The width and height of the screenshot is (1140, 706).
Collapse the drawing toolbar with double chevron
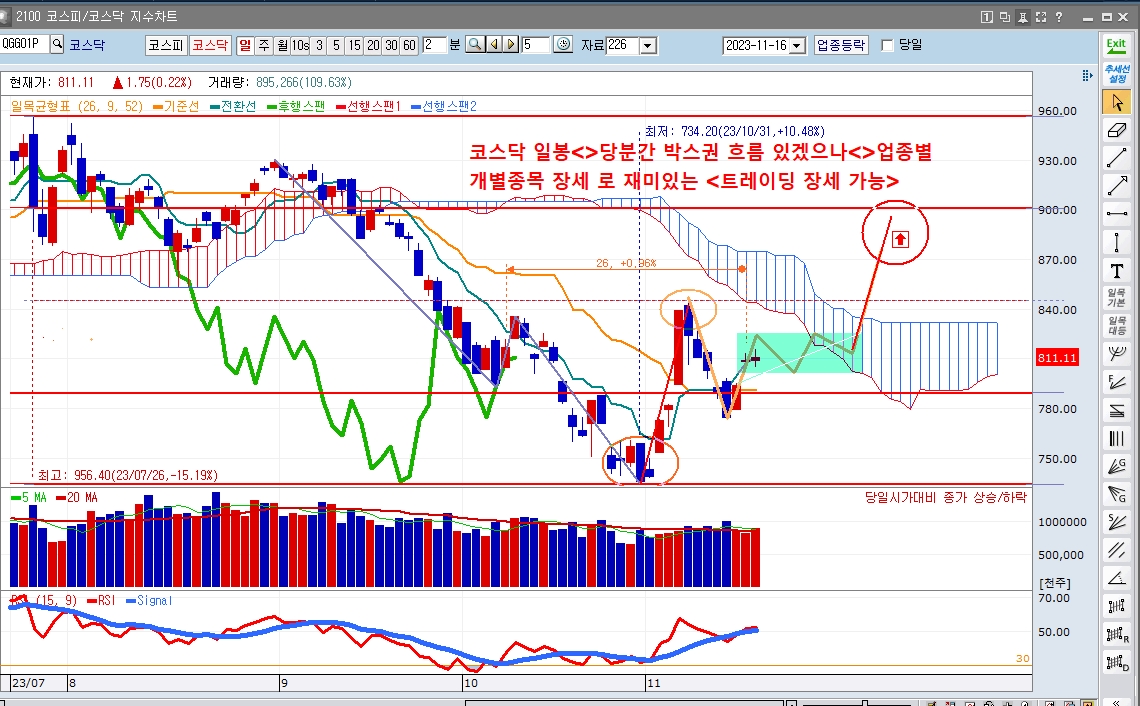(1116, 701)
